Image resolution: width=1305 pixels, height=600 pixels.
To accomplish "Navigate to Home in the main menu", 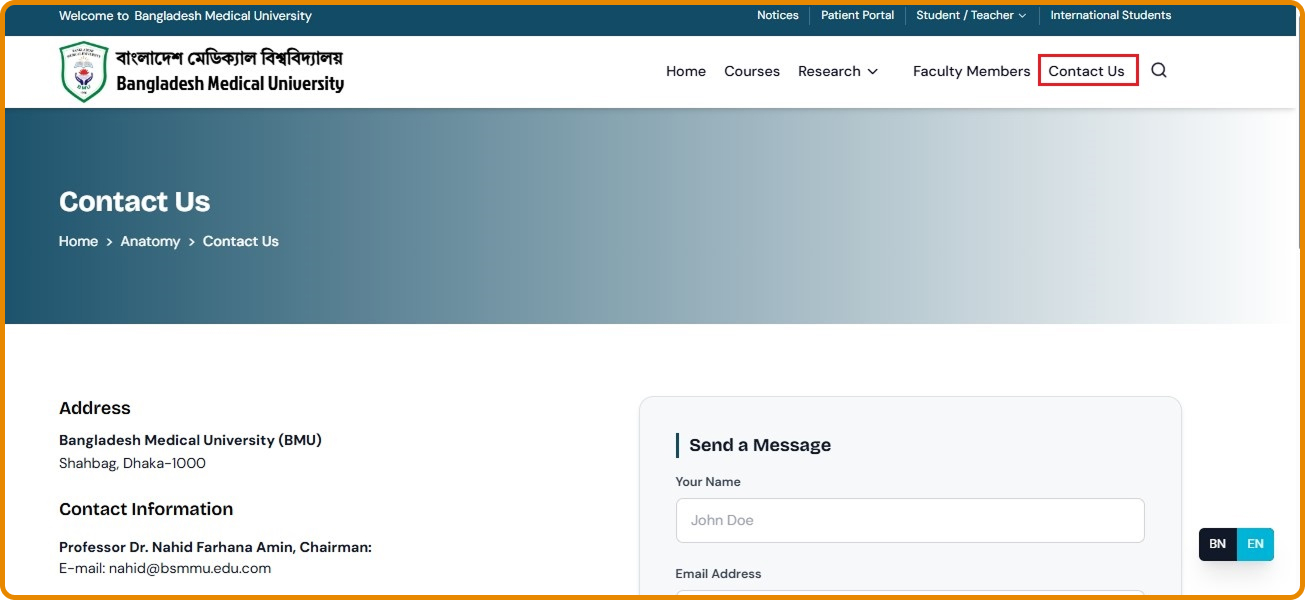I will click(686, 71).
